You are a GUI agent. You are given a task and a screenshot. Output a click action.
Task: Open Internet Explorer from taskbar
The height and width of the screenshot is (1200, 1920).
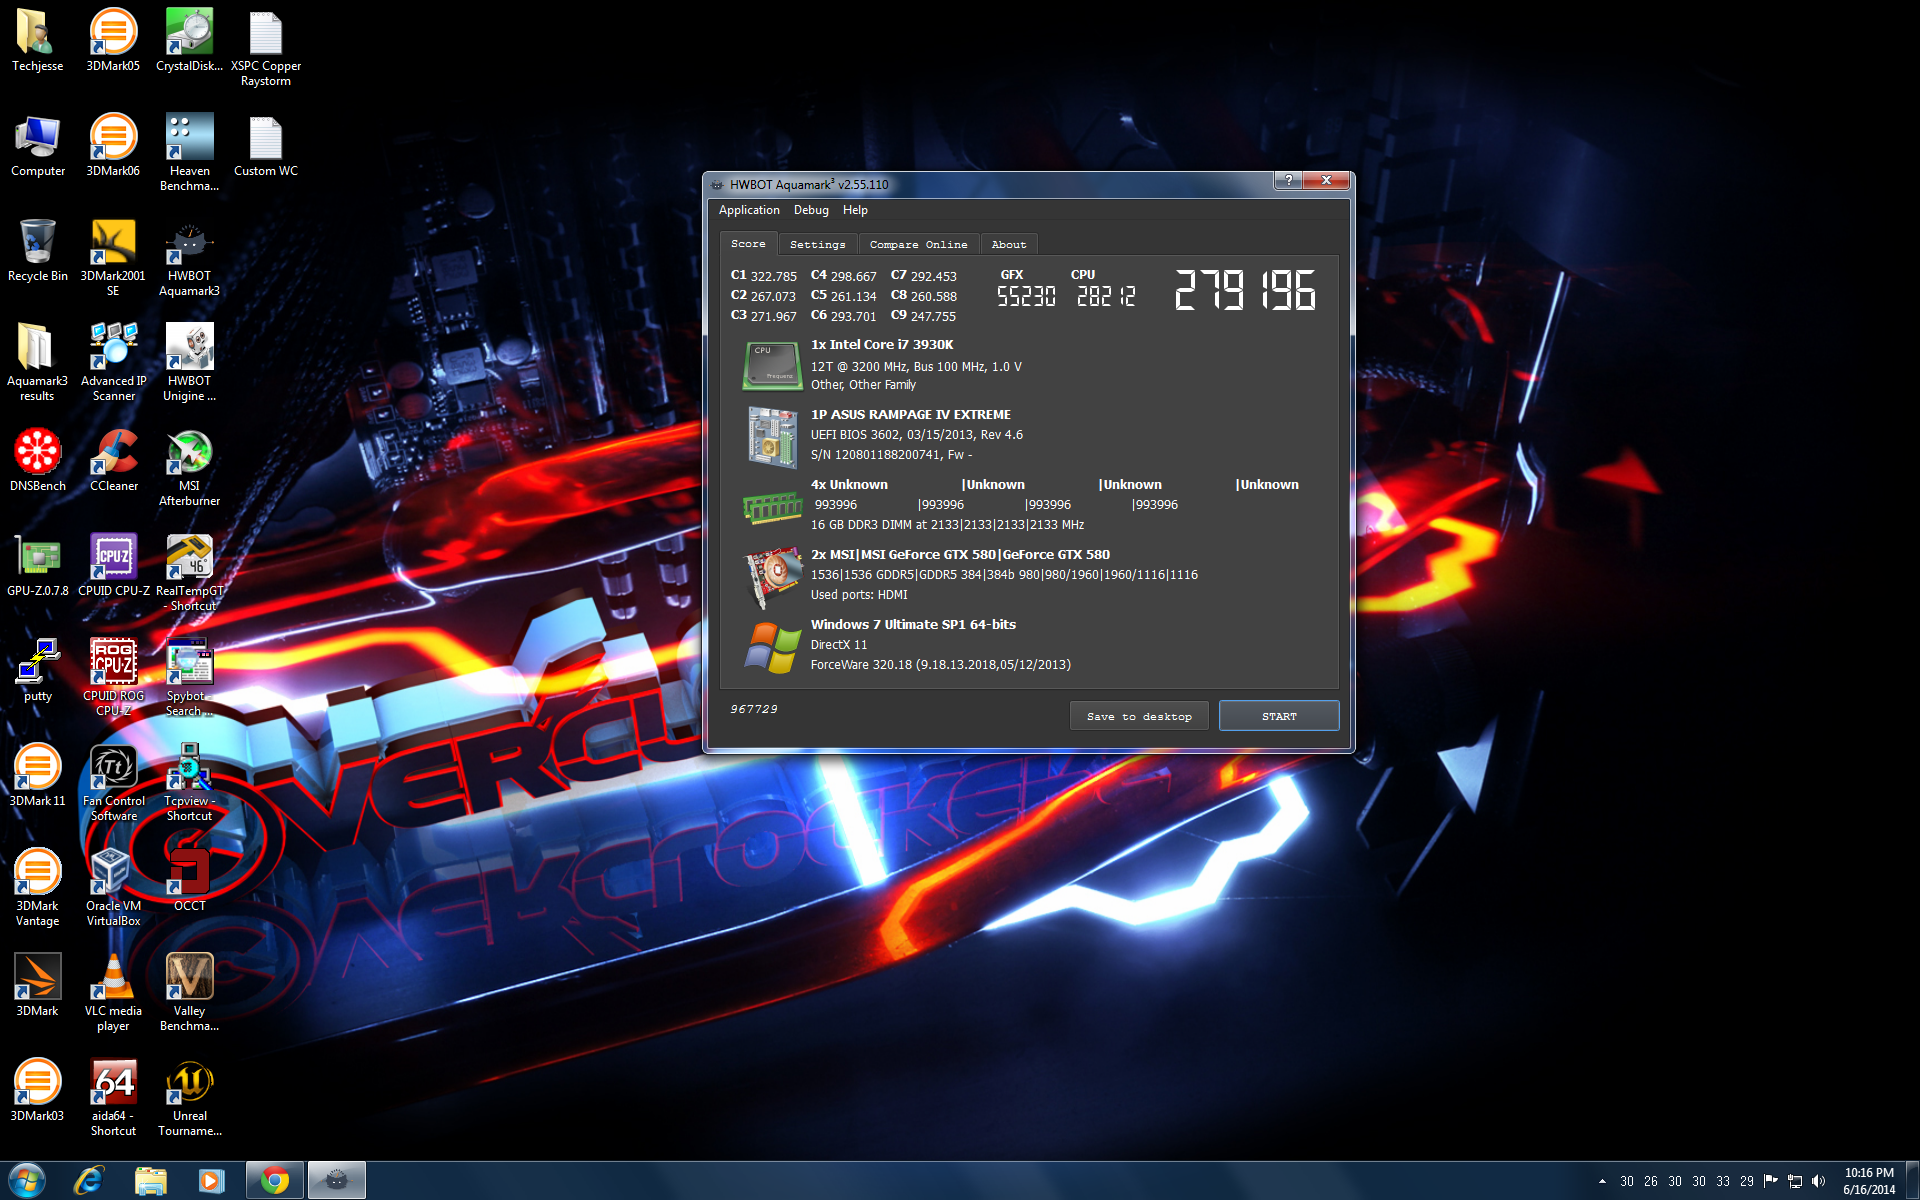[89, 1181]
